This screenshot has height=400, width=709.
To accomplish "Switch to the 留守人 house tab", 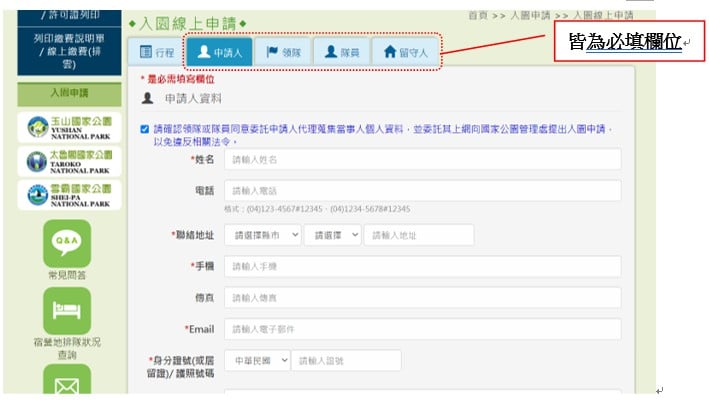I will pyautogui.click(x=405, y=52).
